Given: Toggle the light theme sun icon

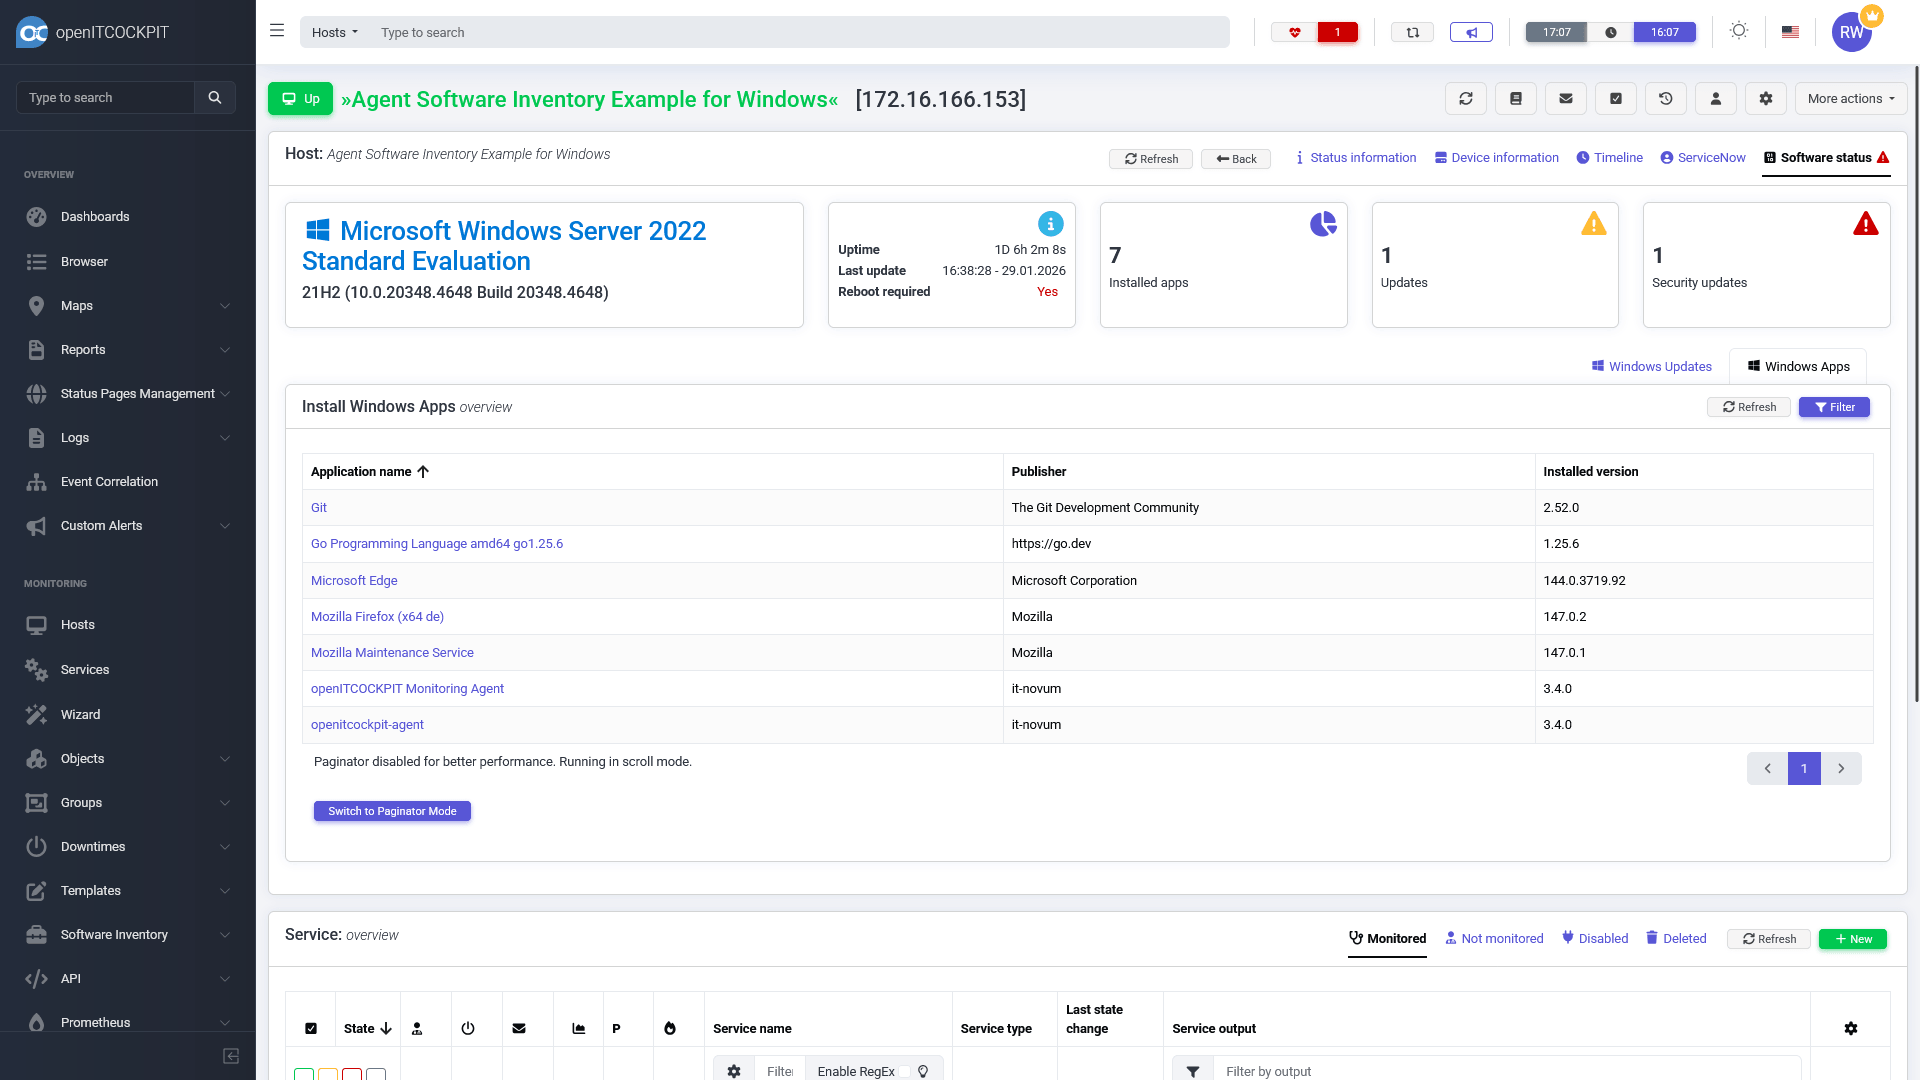Looking at the screenshot, I should [x=1739, y=31].
